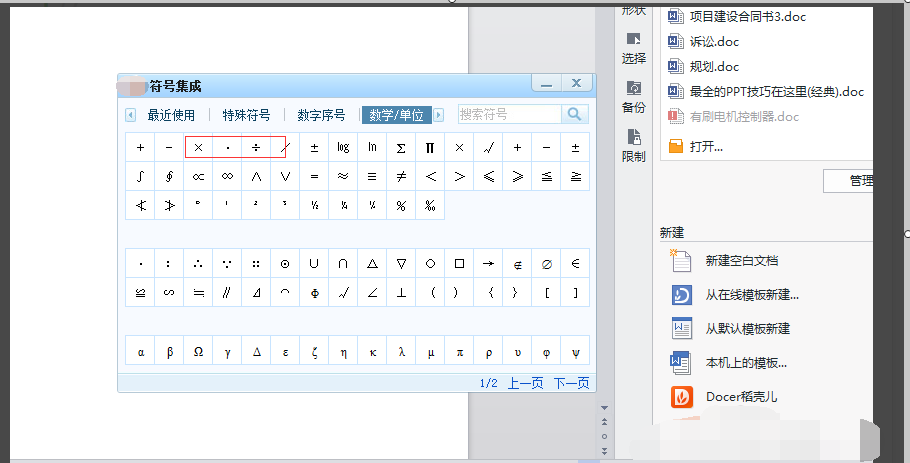Insert the Greek letter lambda λ
The width and height of the screenshot is (910, 463).
coord(401,352)
